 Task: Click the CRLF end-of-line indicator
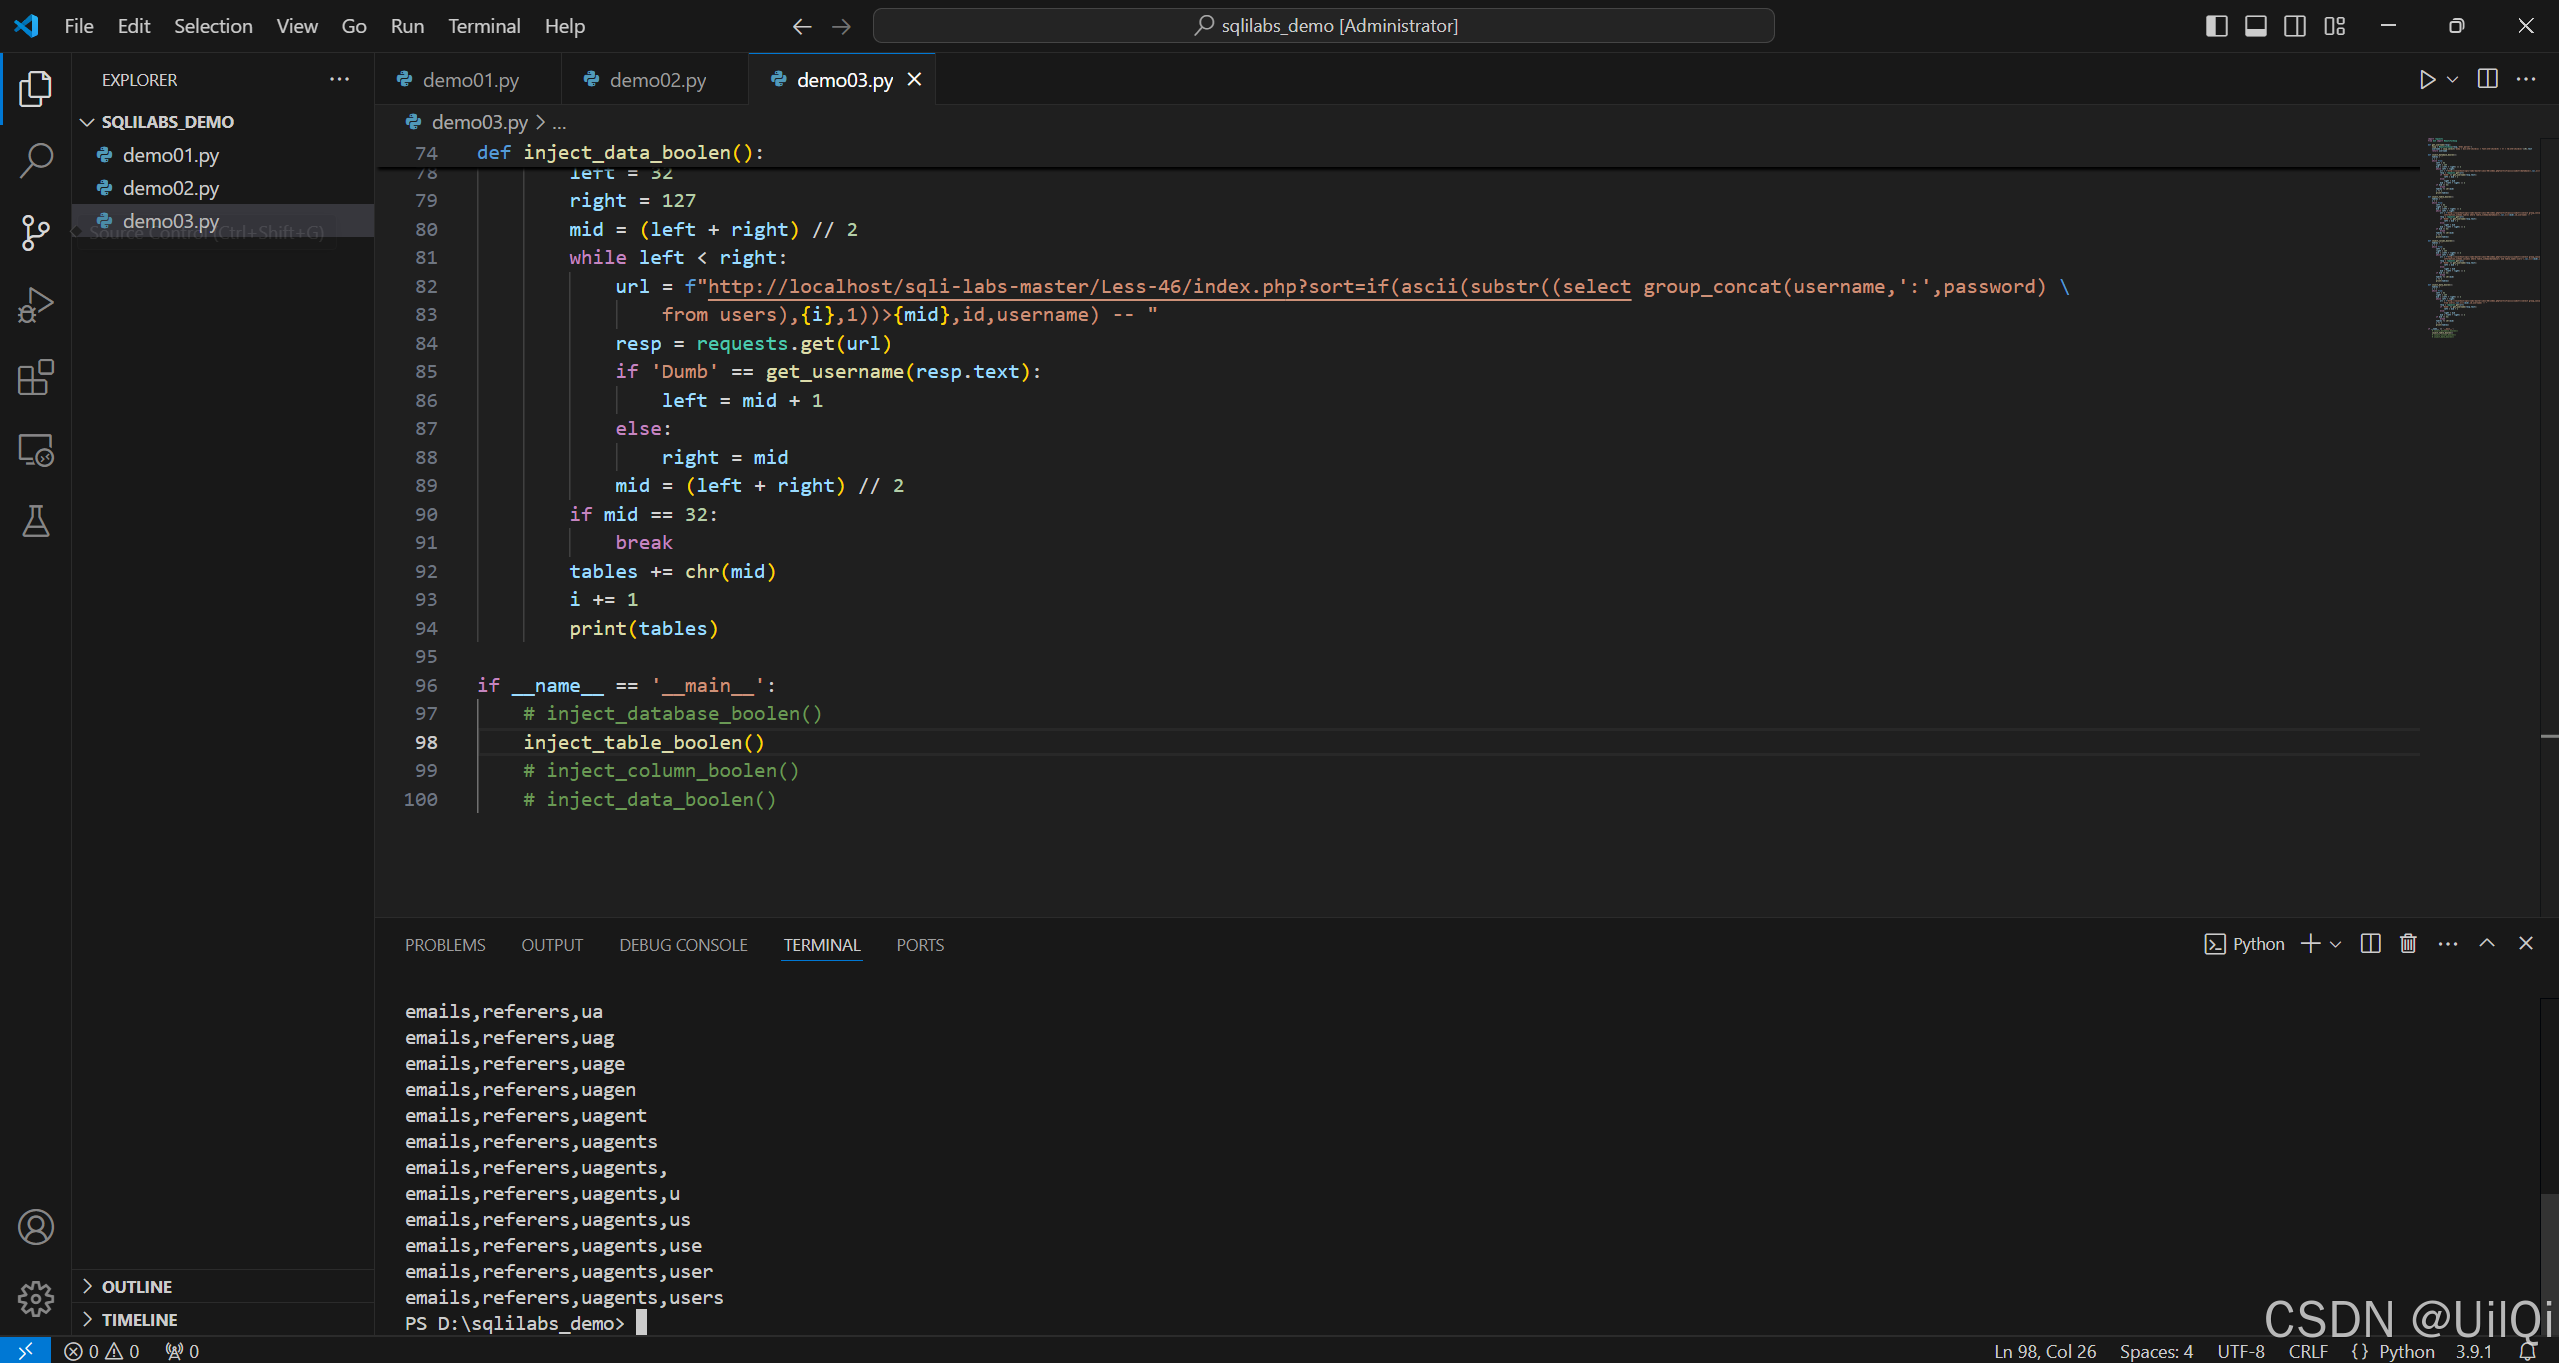click(x=2308, y=1351)
